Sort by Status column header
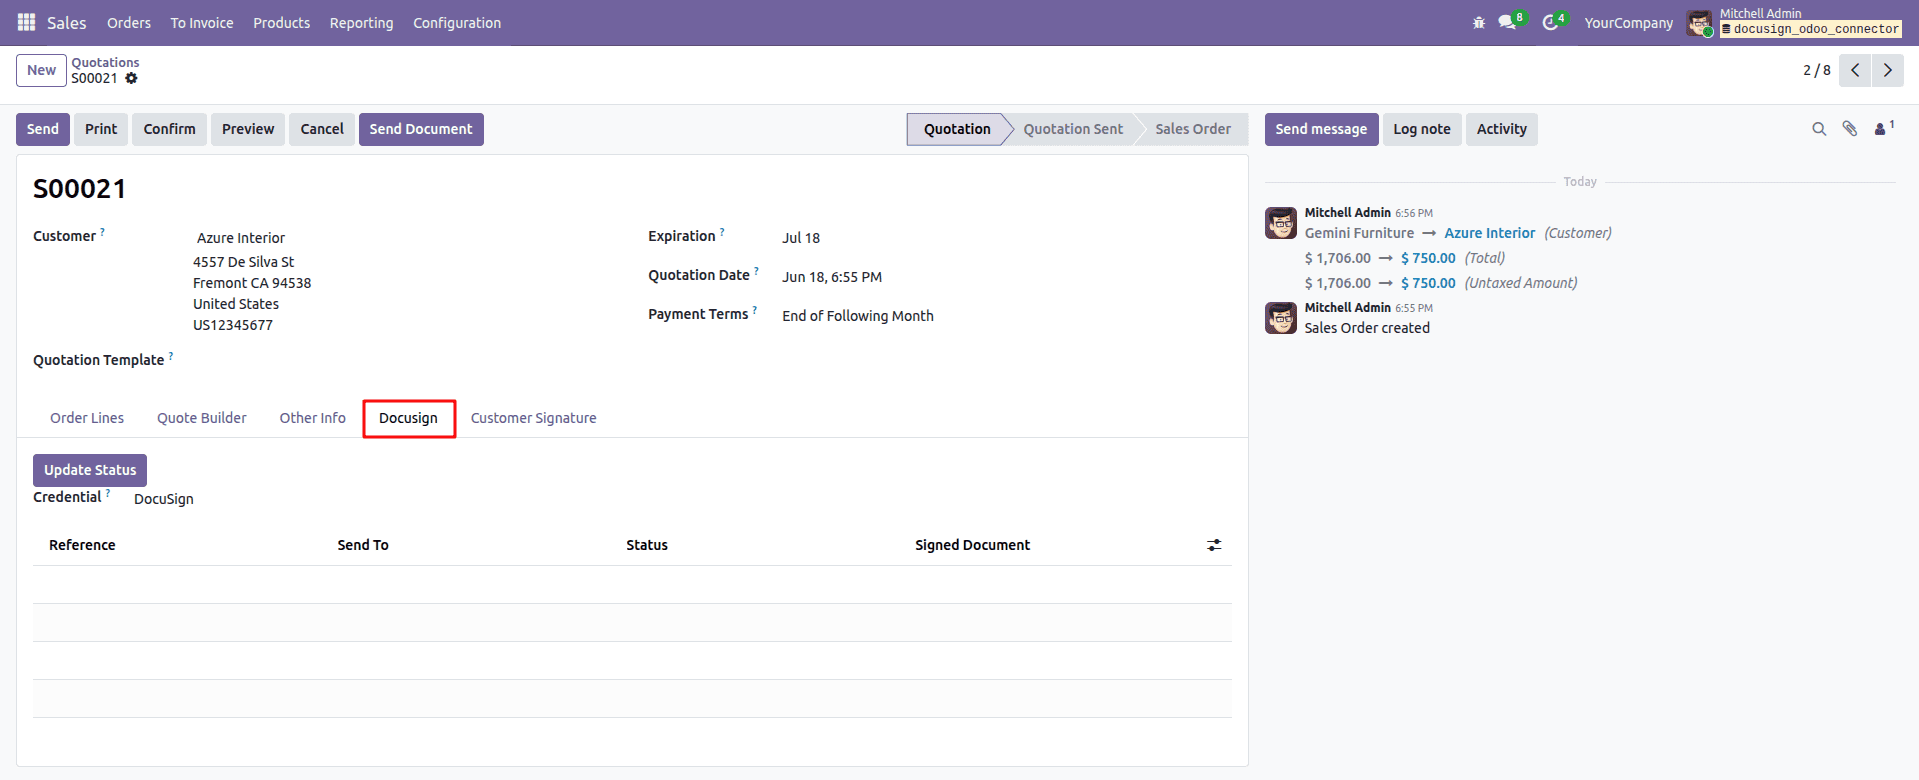This screenshot has width=1919, height=780. [647, 545]
